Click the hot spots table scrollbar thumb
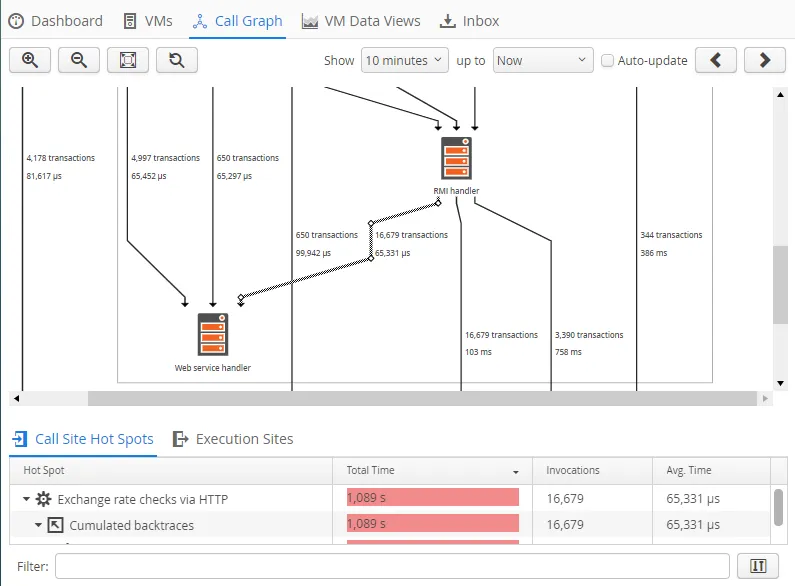 tap(779, 507)
